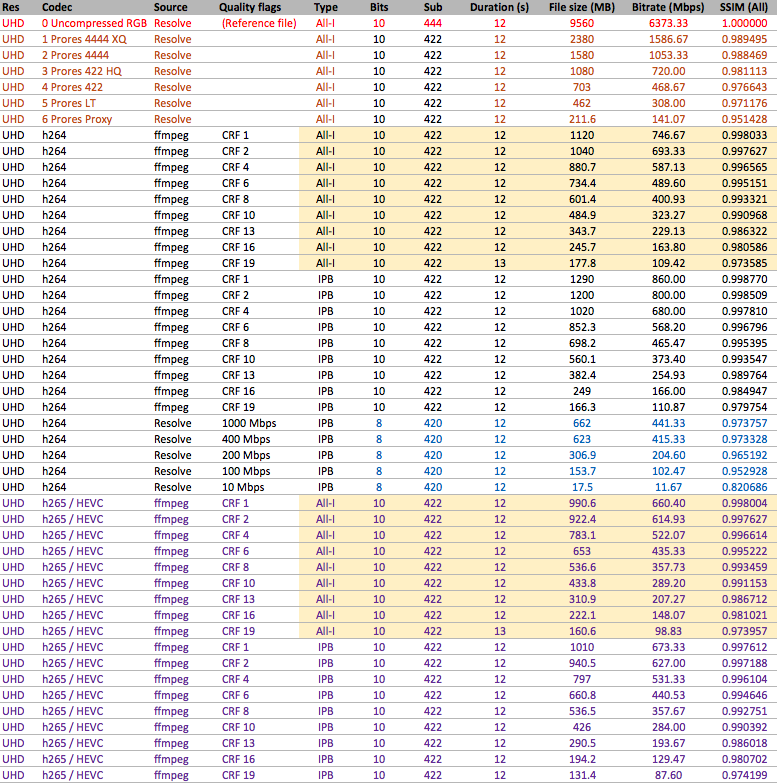Click the file size value '177.8'
The width and height of the screenshot is (778, 784).
tap(582, 264)
